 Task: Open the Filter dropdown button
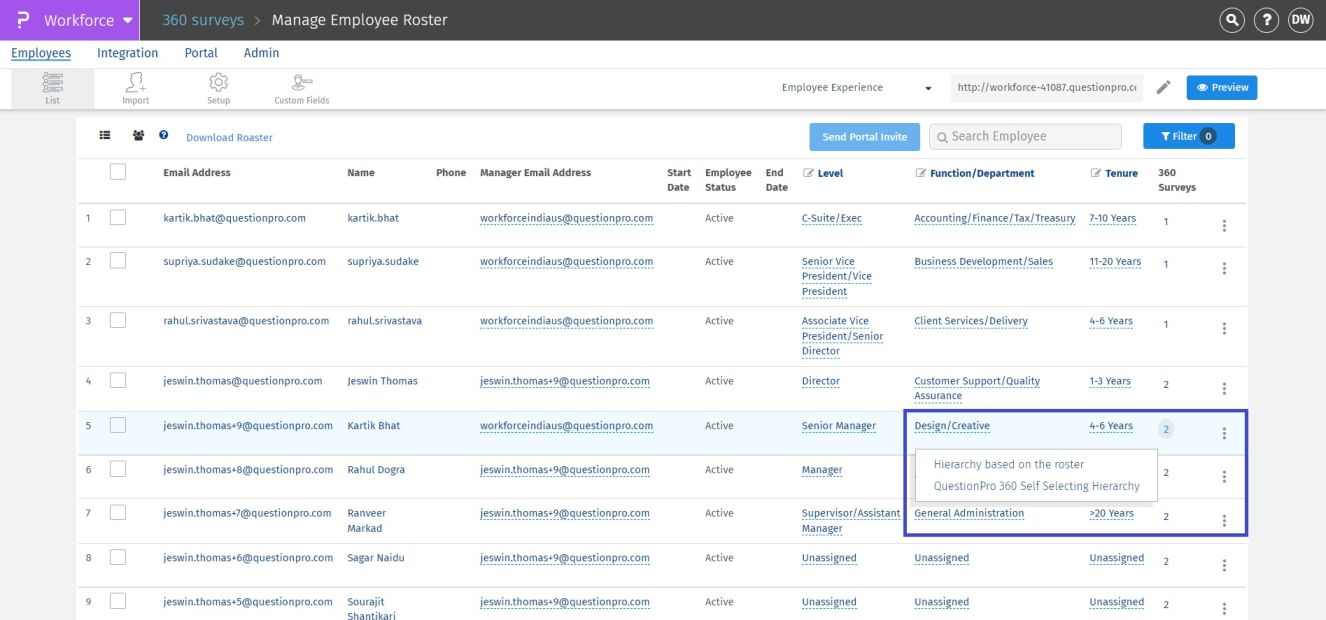[1188, 136]
